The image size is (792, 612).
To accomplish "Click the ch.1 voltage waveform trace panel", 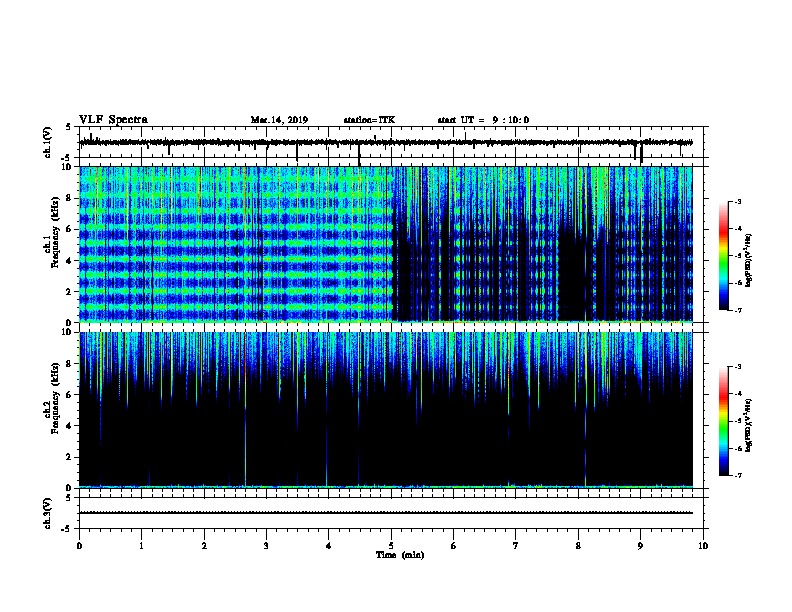I will tap(390, 142).
